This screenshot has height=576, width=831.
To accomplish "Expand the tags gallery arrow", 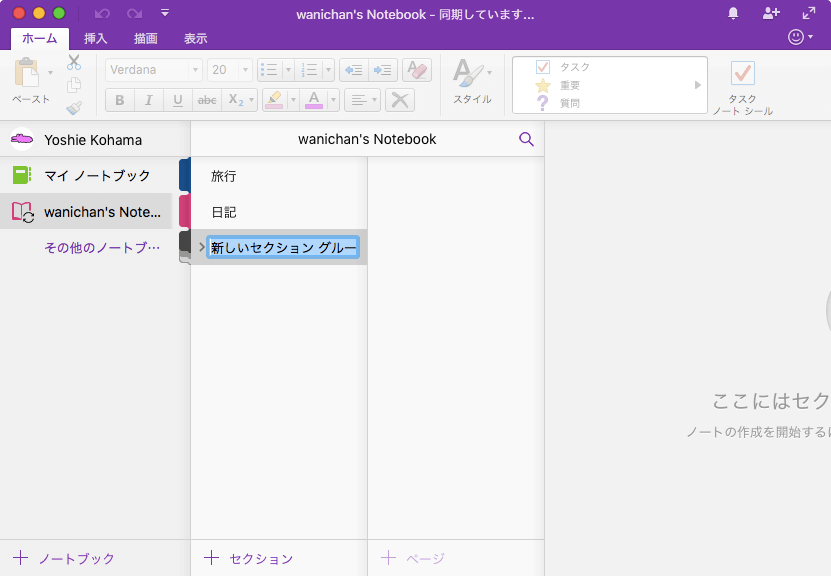I will click(698, 85).
